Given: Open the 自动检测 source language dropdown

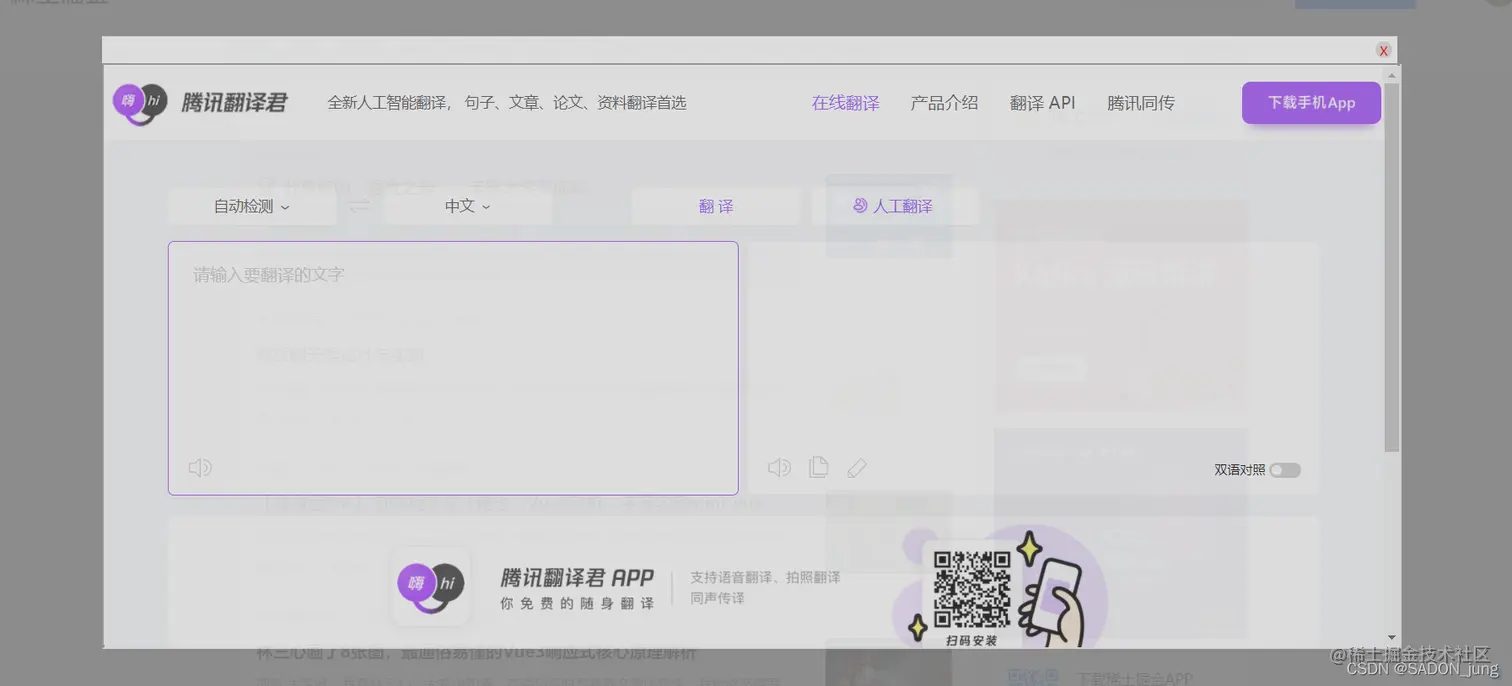Looking at the screenshot, I should tap(252, 206).
